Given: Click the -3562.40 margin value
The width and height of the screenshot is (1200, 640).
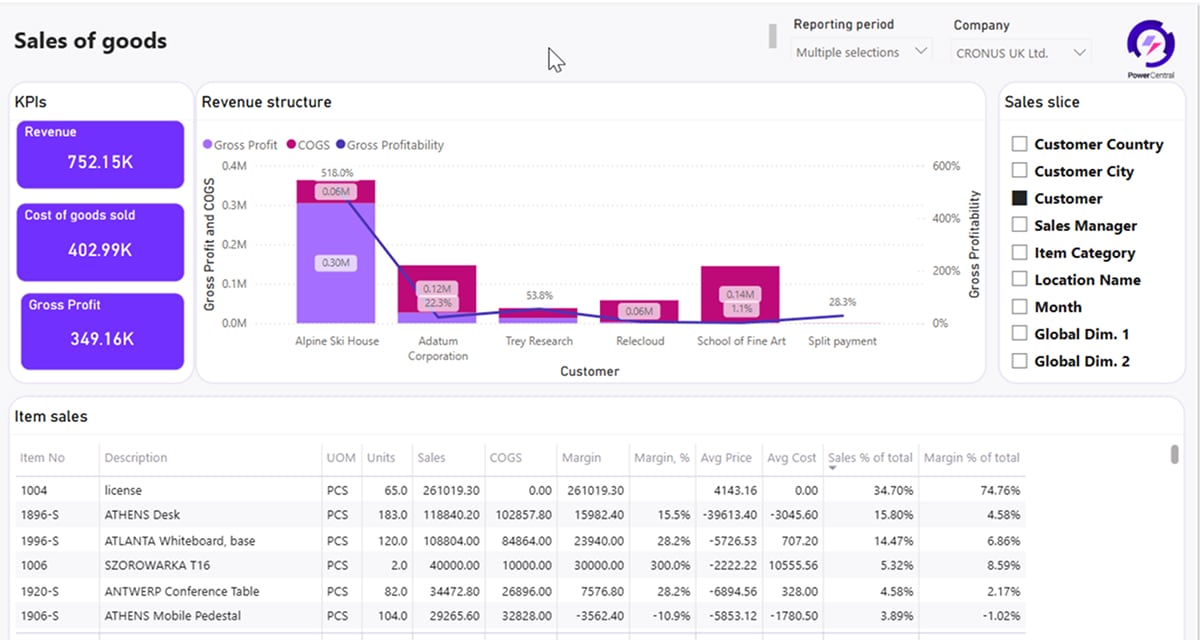Looking at the screenshot, I should [x=600, y=615].
